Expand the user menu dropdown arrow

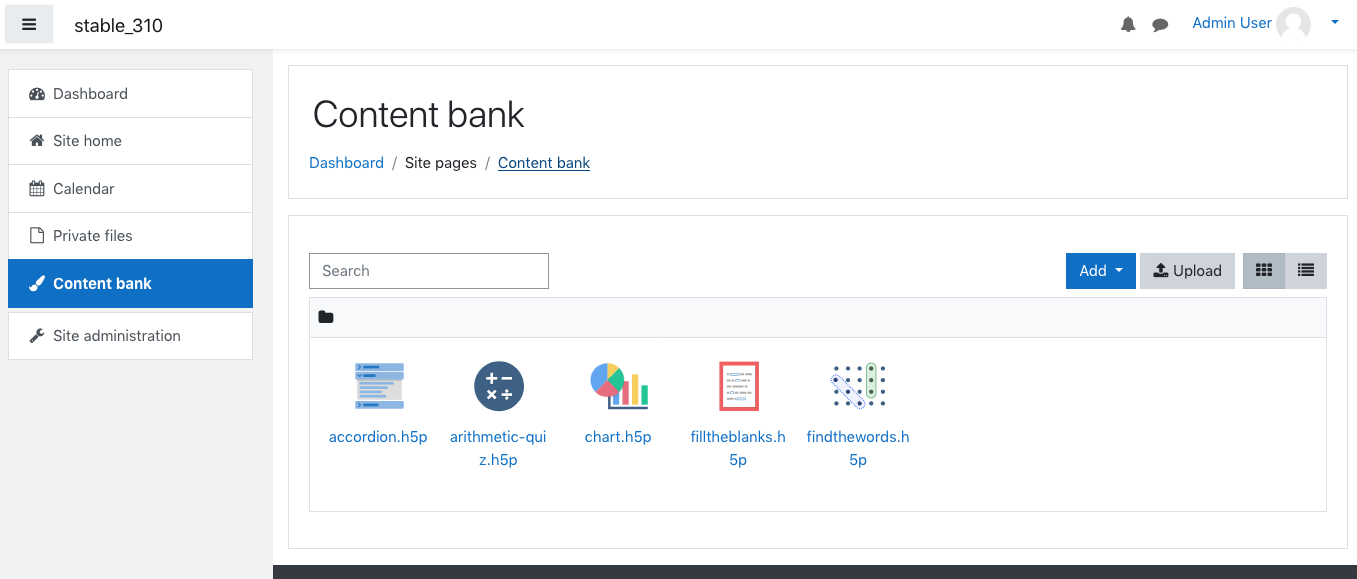1335,23
